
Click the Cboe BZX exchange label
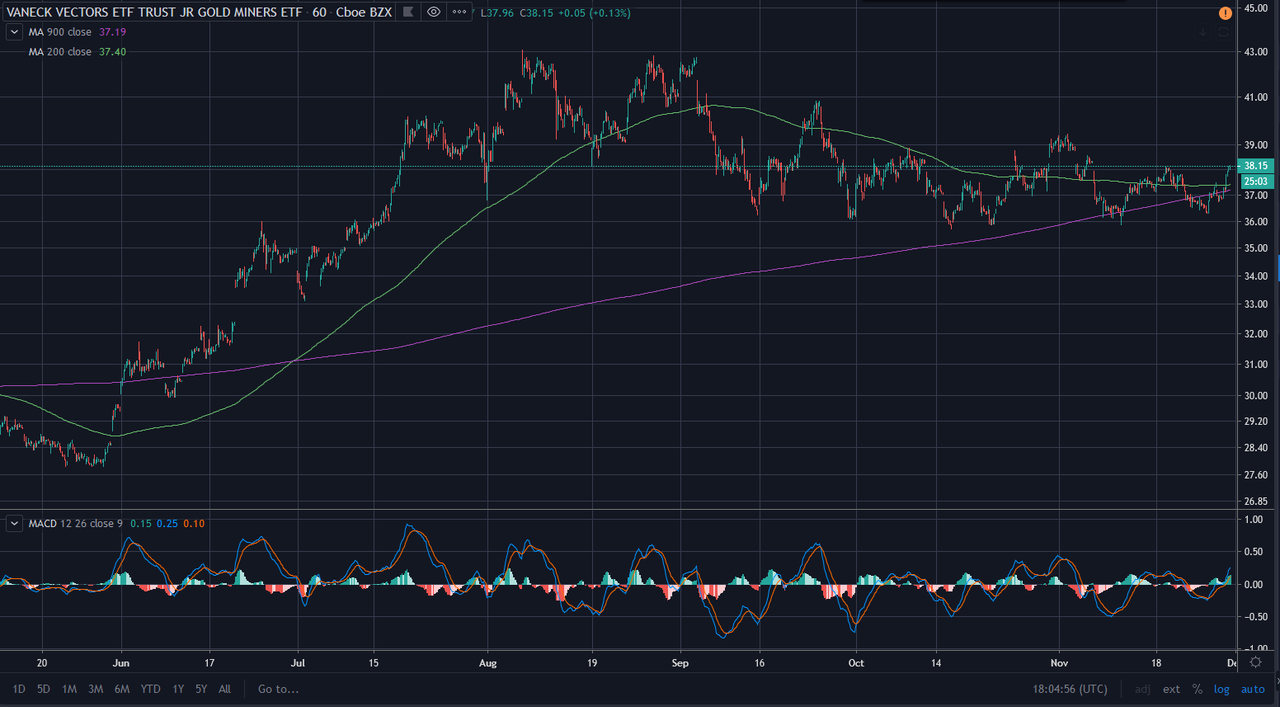(364, 12)
